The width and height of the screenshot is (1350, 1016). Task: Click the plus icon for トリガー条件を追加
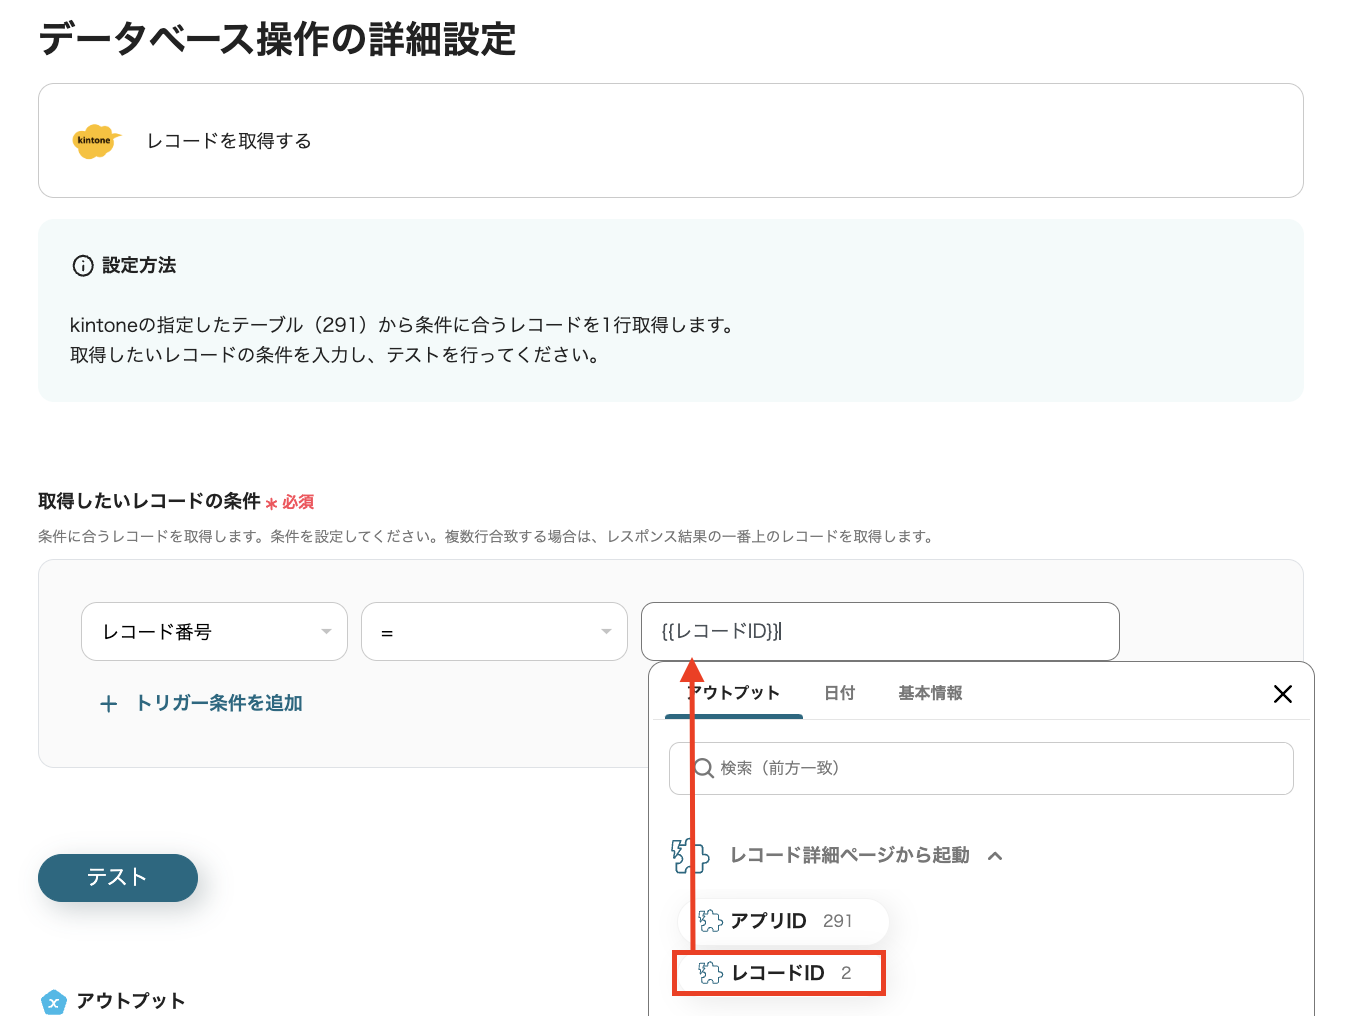tap(109, 704)
